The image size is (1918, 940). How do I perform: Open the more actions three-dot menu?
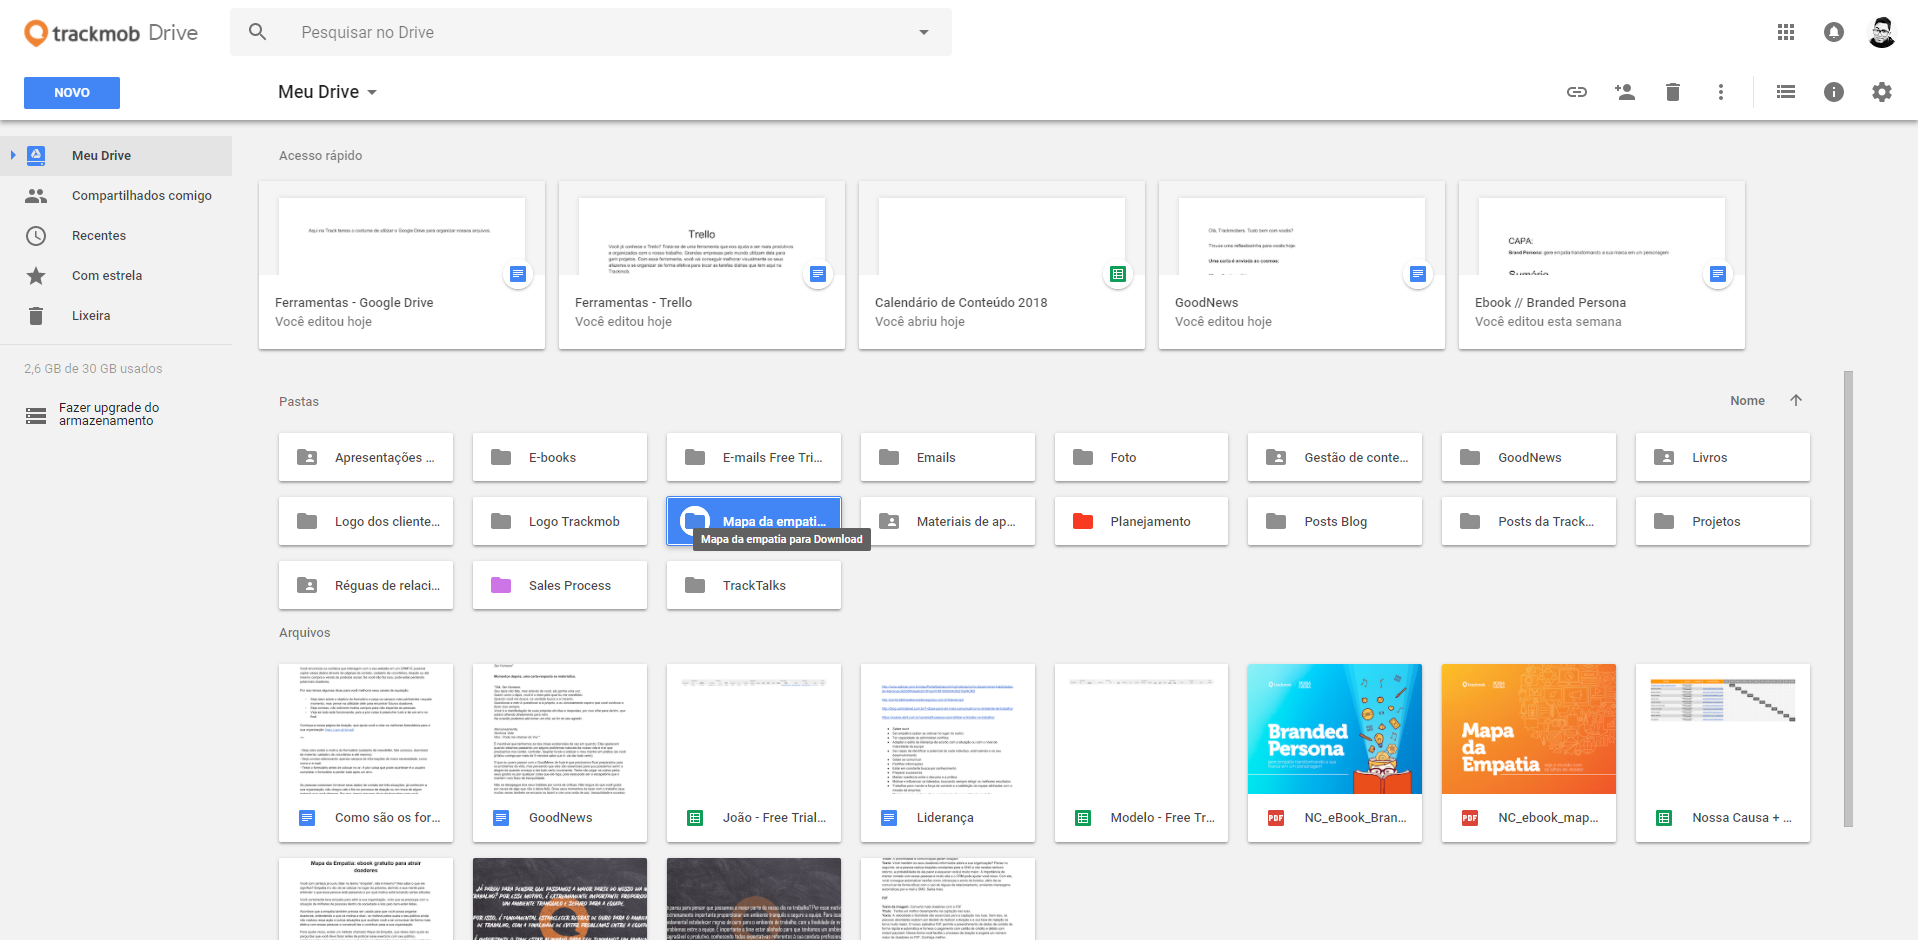pos(1720,92)
